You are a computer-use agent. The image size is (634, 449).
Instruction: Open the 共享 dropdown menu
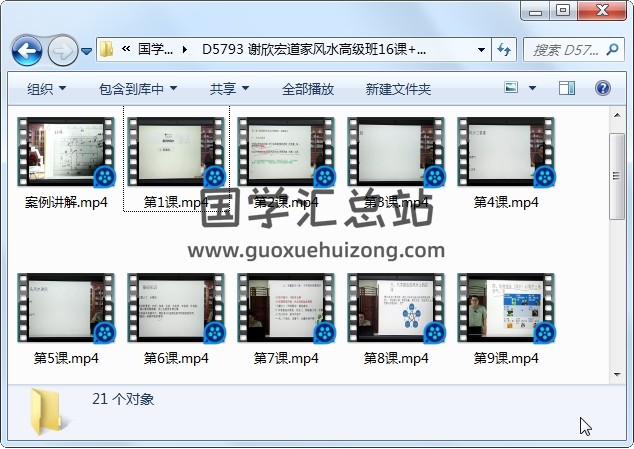pyautogui.click(x=229, y=89)
